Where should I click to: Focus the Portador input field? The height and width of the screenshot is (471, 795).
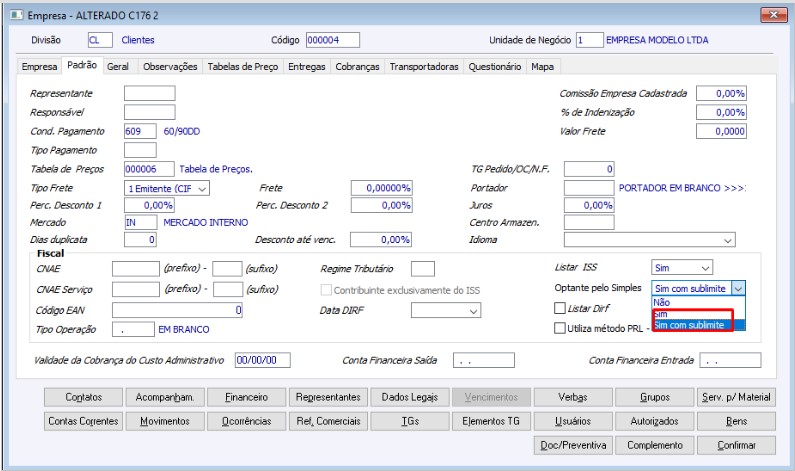pos(589,188)
